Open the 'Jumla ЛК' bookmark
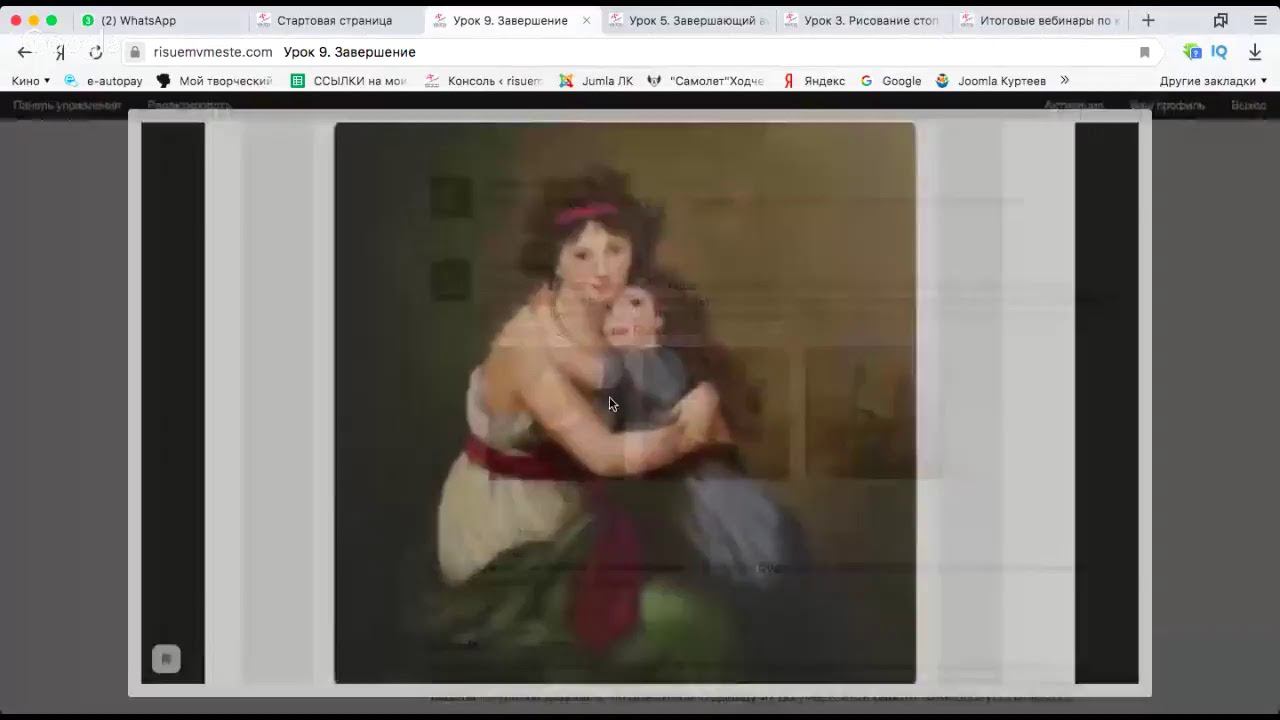The image size is (1280, 720). (x=596, y=81)
